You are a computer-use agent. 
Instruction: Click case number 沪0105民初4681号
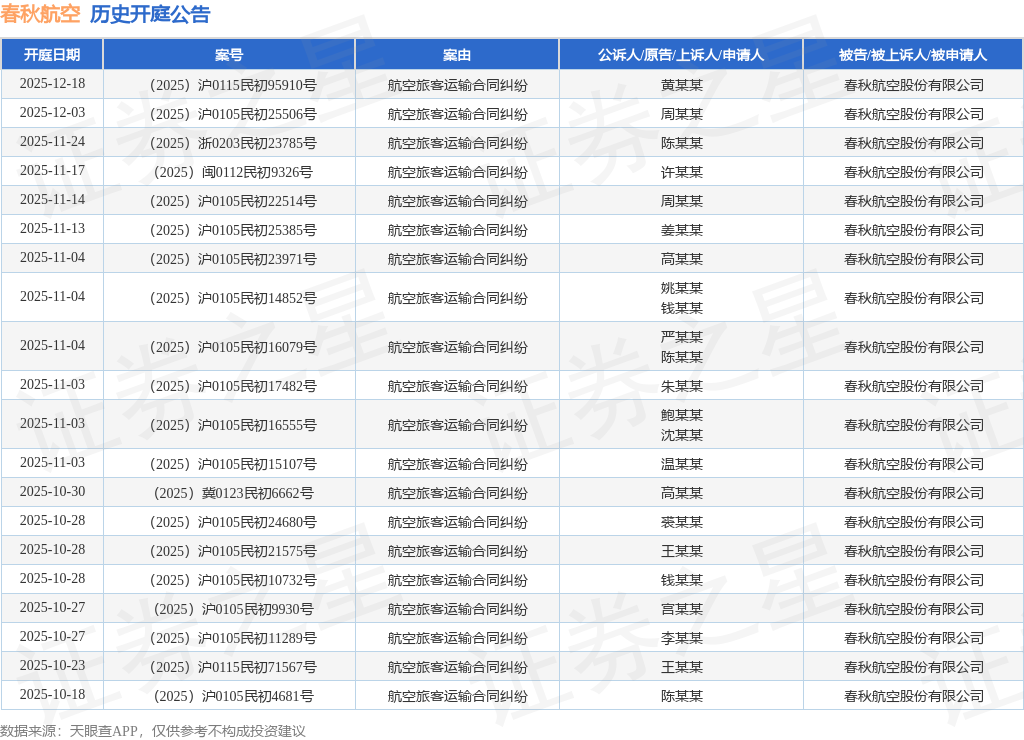pos(233,696)
